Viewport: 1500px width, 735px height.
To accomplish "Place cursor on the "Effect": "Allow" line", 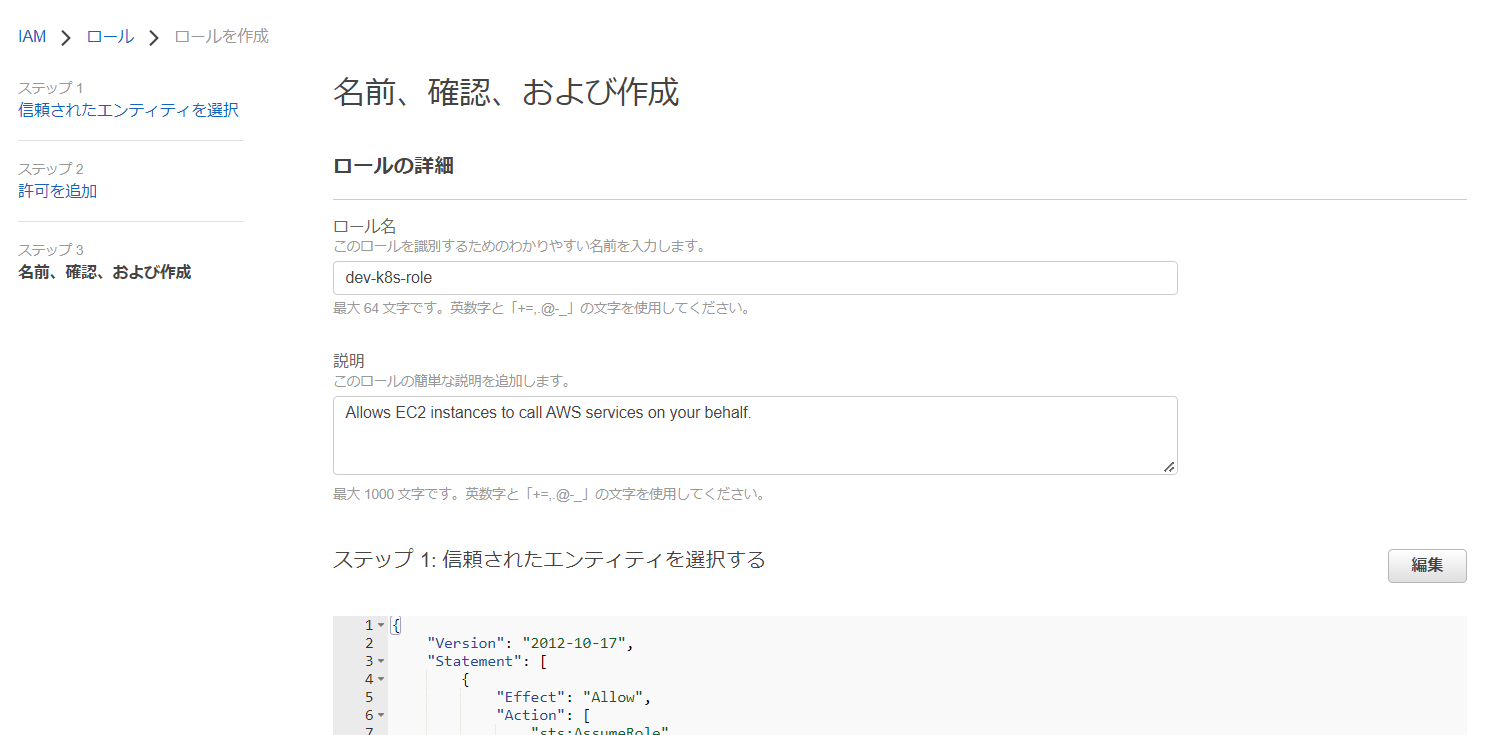I will (573, 697).
